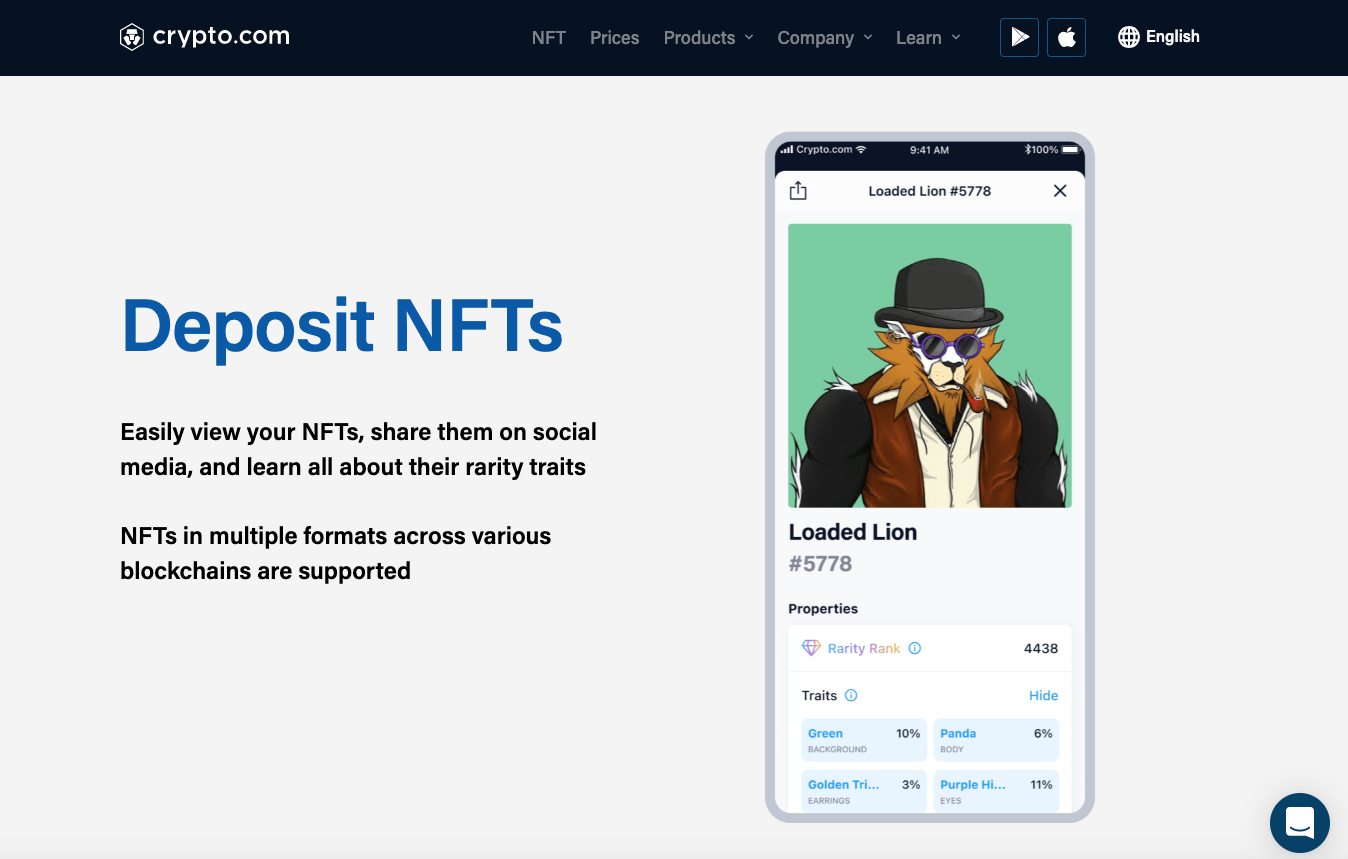This screenshot has width=1348, height=859.
Task: Select the Panda body trait
Action: click(996, 740)
